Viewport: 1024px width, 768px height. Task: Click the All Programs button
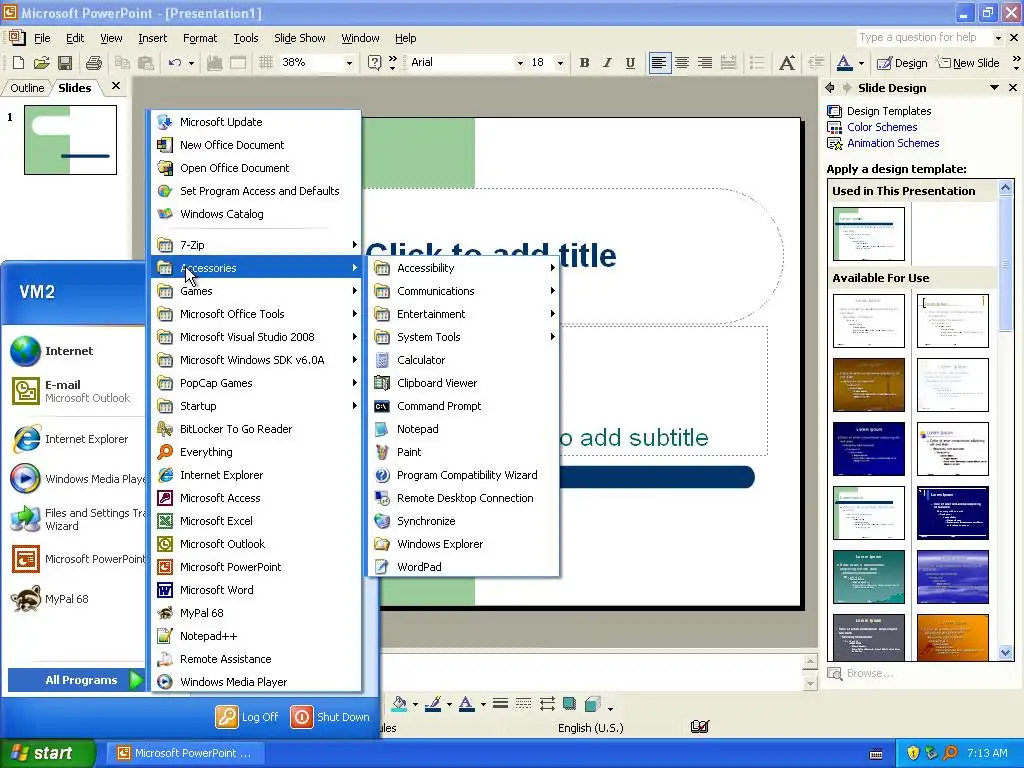[x=76, y=680]
